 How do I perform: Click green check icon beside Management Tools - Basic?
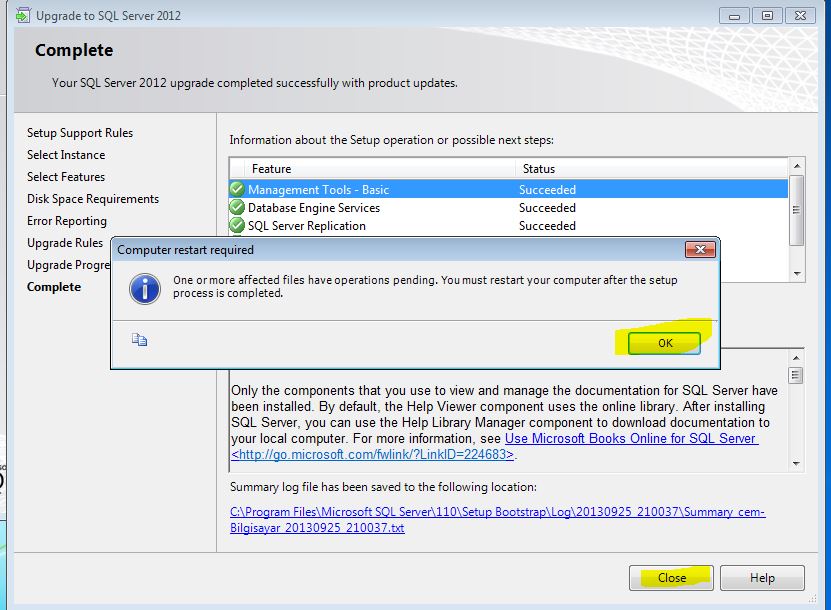coord(237,189)
